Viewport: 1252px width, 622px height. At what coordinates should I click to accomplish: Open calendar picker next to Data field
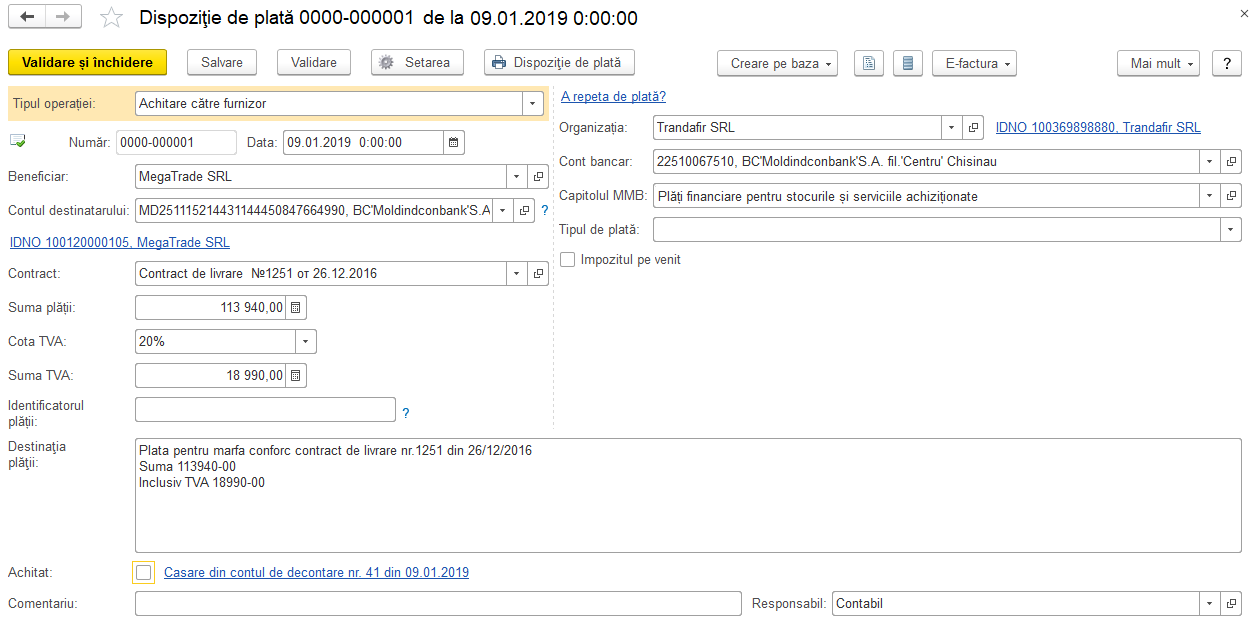[454, 143]
